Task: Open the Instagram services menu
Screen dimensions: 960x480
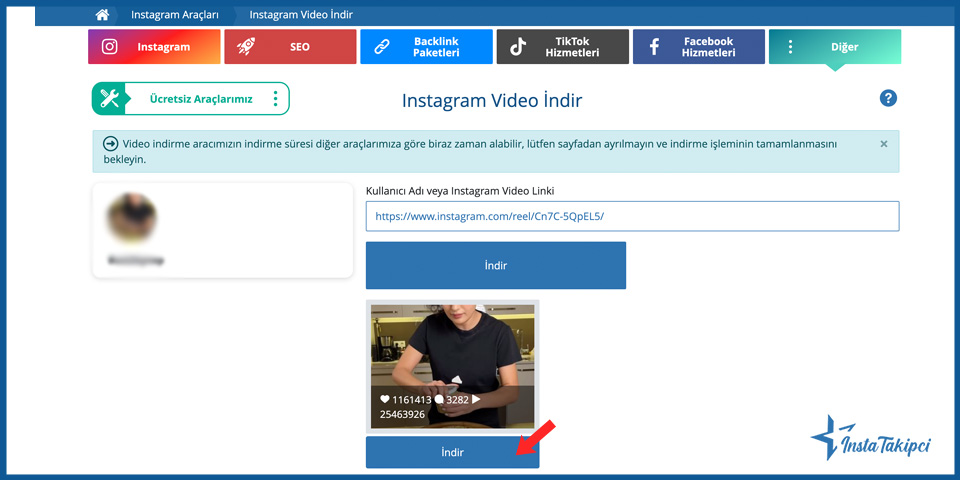Action: (154, 47)
